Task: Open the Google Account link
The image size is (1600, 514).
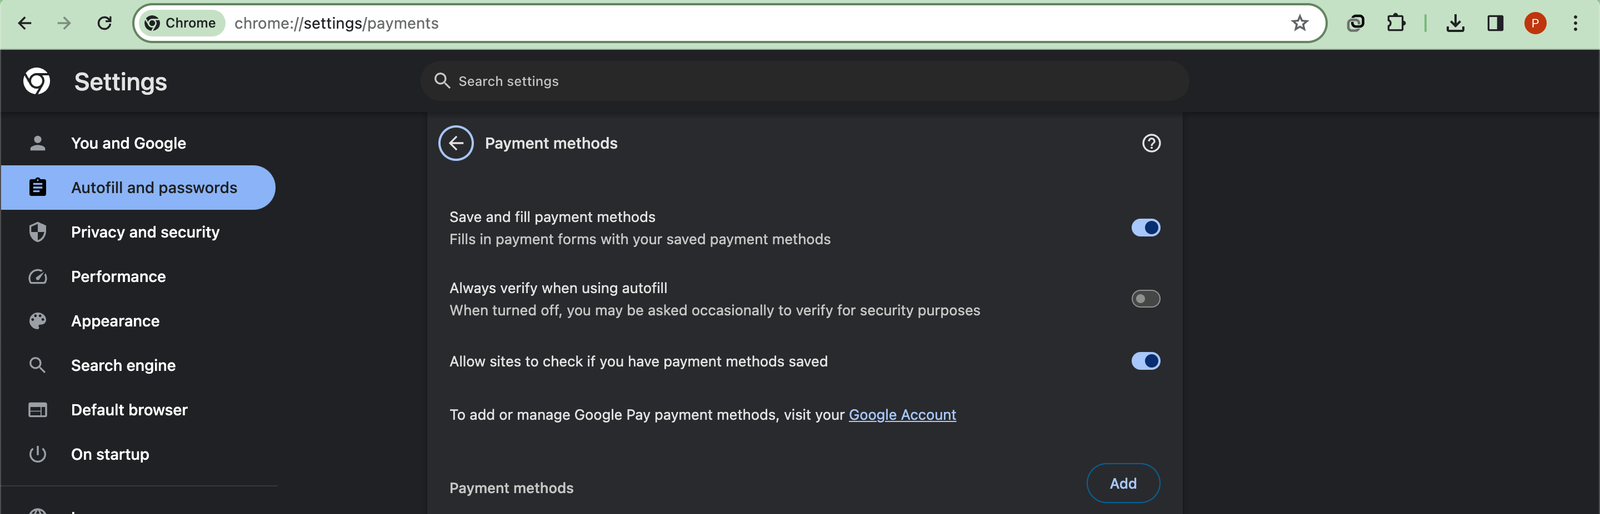Action: click(x=902, y=415)
